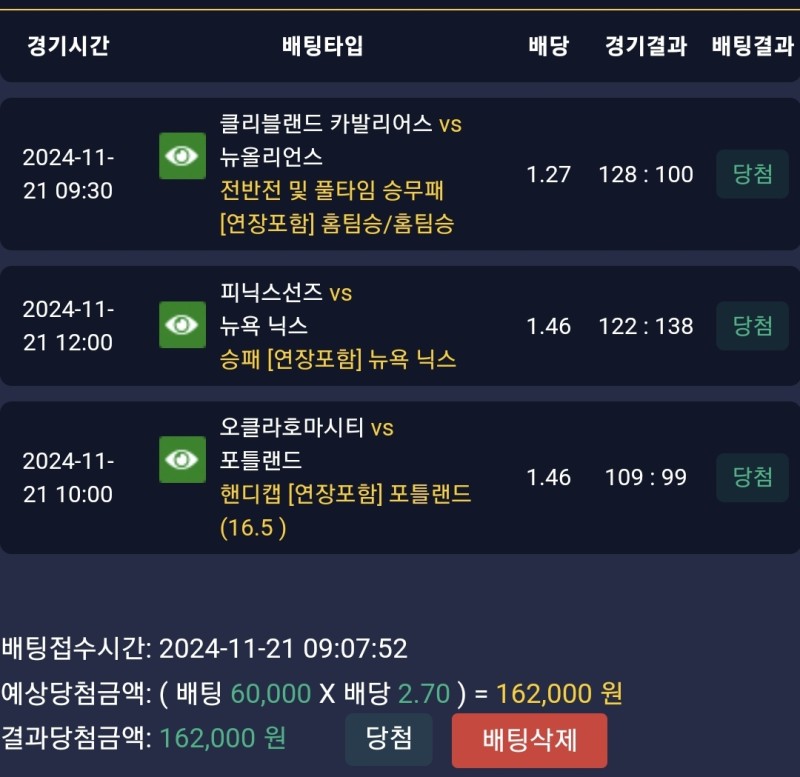The image size is (800, 777).
Task: Click the 당첨 badge in the 109 : 99 row
Action: pyautogui.click(x=753, y=477)
